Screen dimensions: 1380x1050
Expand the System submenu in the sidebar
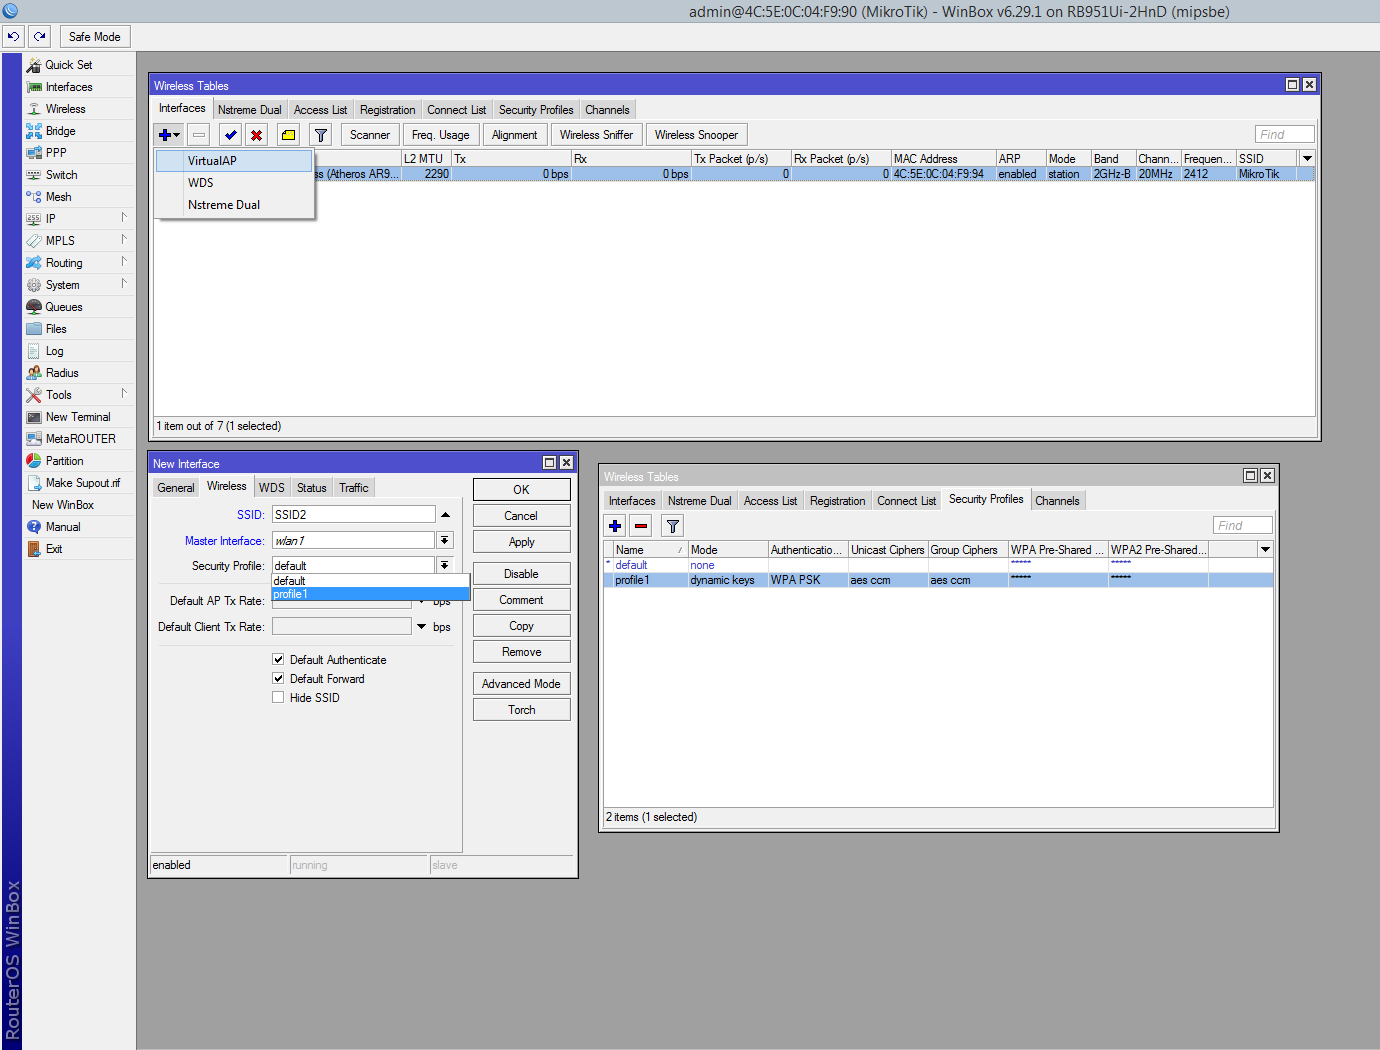pyautogui.click(x=124, y=283)
